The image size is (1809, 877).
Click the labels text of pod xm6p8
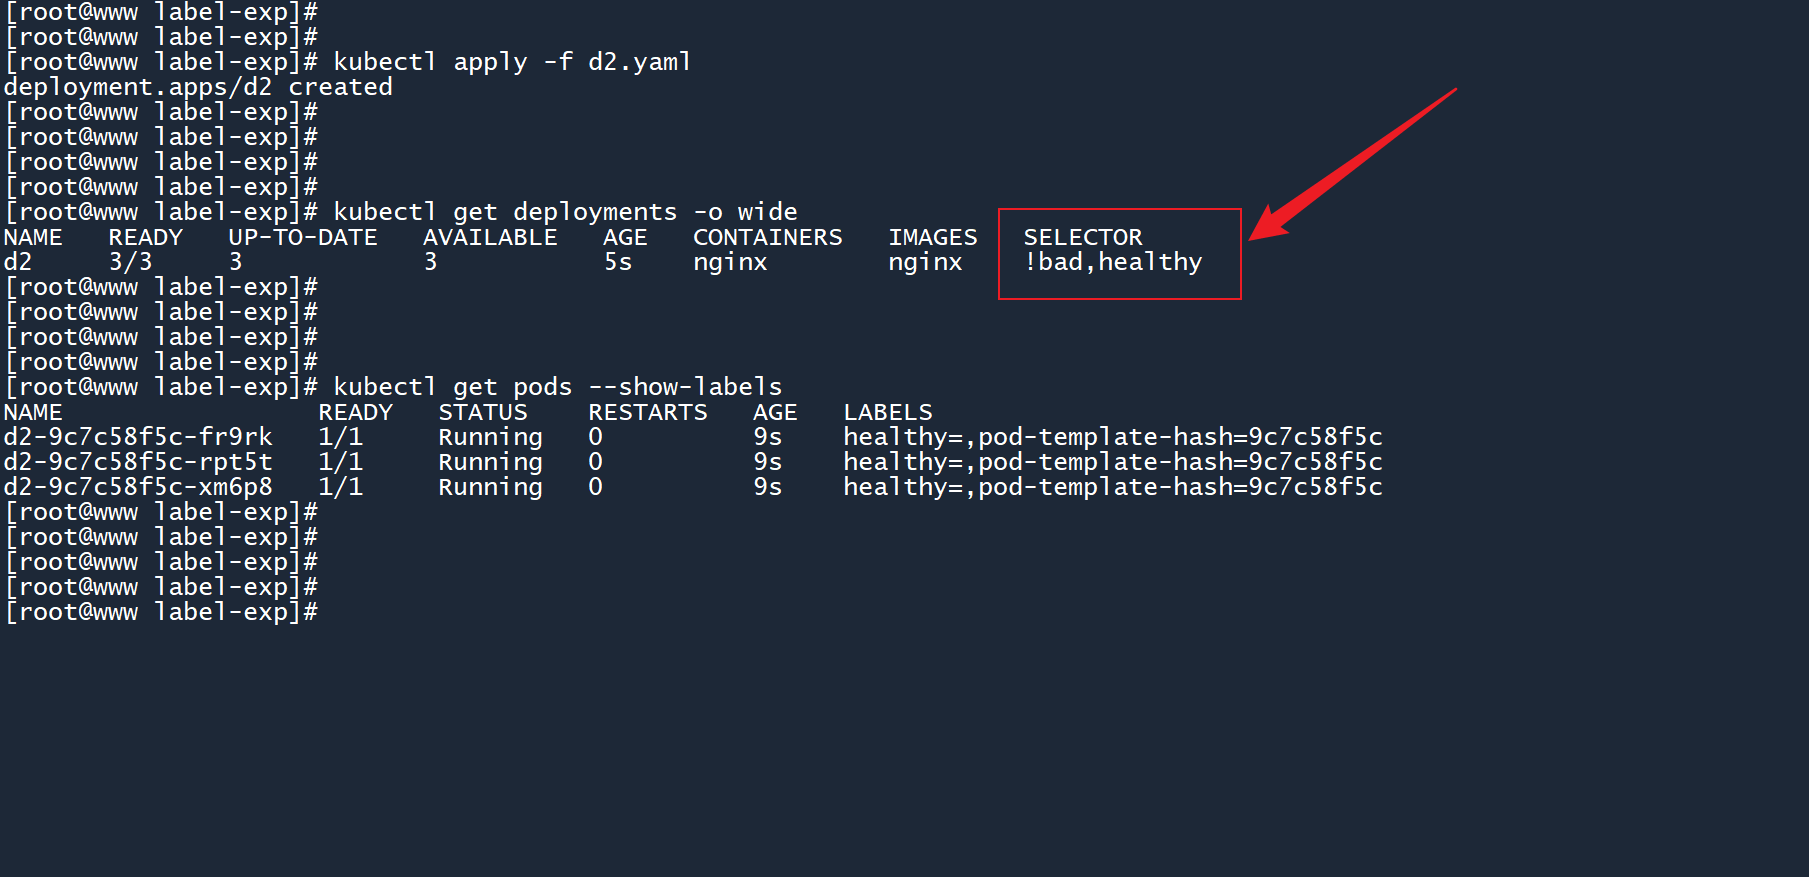pos(1113,487)
